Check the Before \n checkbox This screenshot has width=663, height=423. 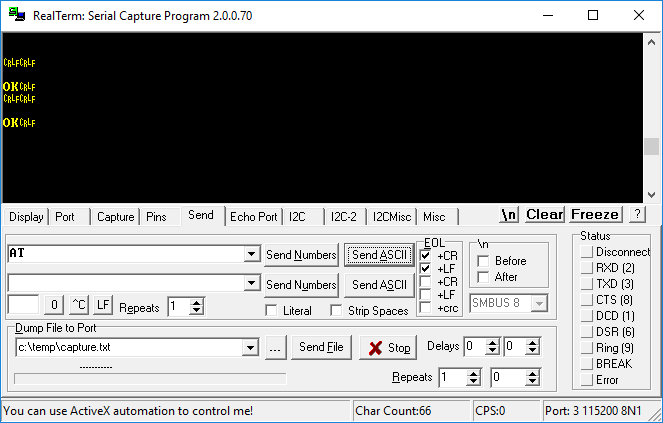pos(483,261)
